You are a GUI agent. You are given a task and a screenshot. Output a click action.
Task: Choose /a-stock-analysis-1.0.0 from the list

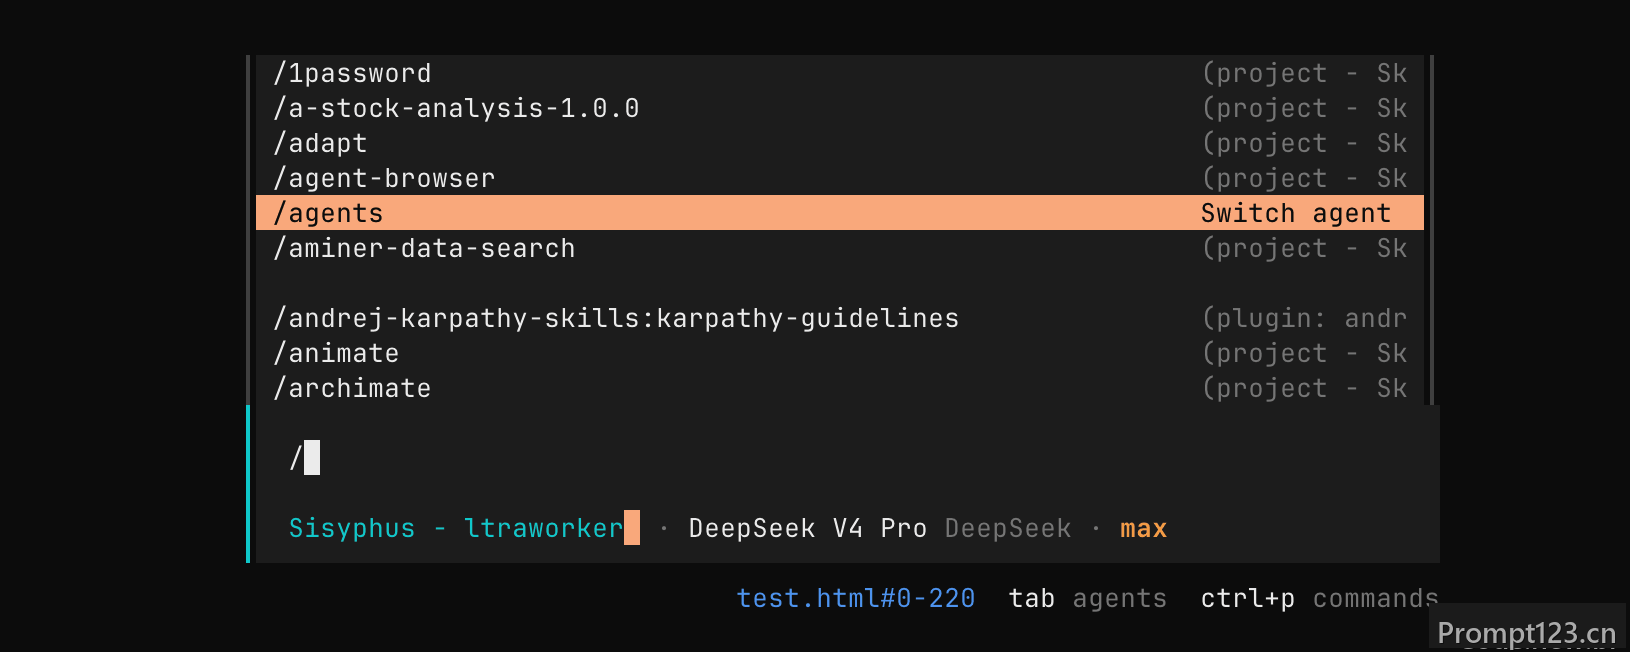[x=840, y=108]
